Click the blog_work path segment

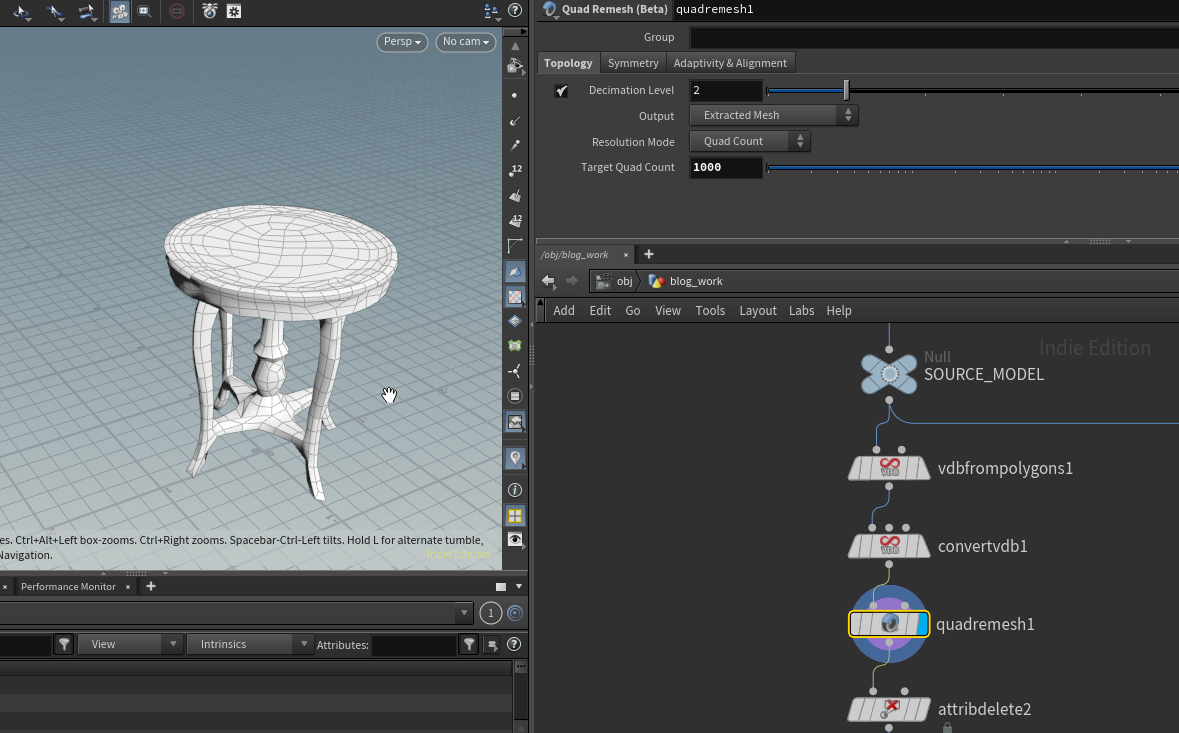pyautogui.click(x=686, y=281)
